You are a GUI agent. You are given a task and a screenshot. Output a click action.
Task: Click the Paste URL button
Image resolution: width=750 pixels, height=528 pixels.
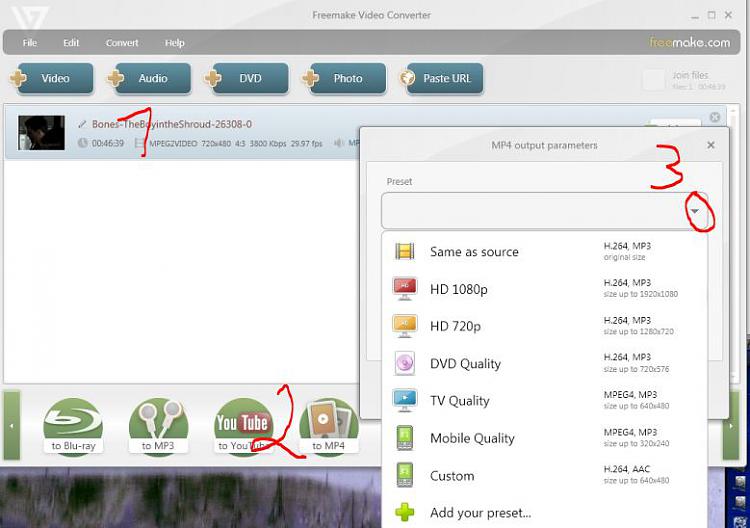442,78
